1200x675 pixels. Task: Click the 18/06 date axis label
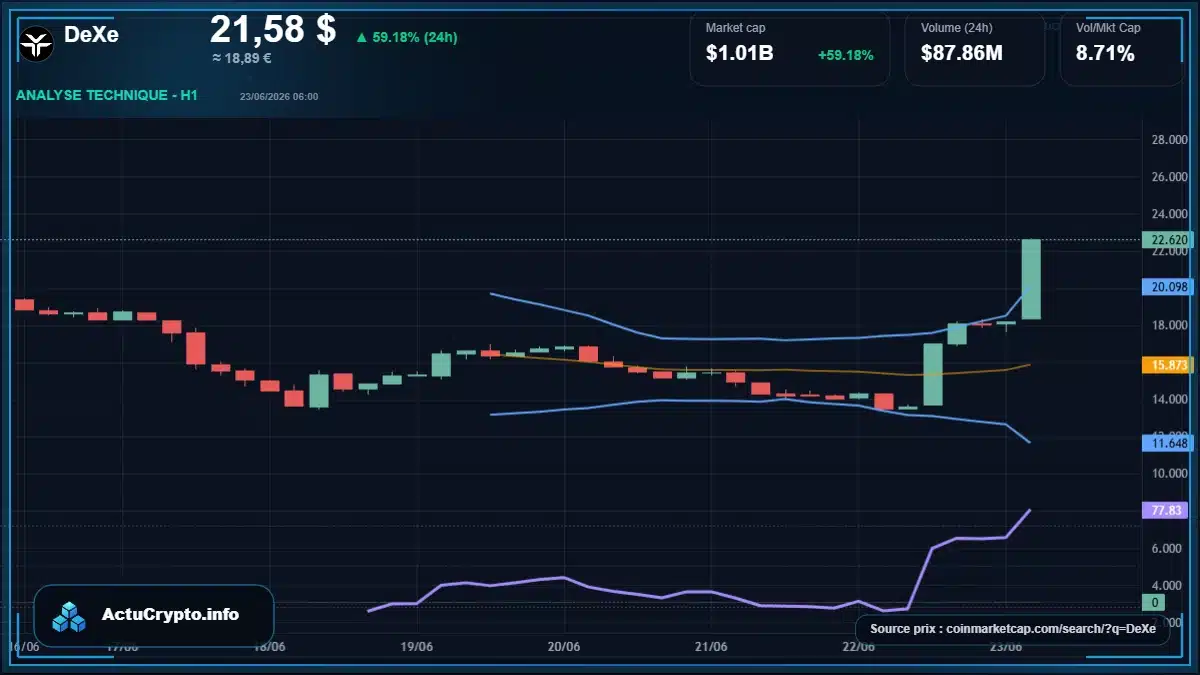pyautogui.click(x=270, y=647)
